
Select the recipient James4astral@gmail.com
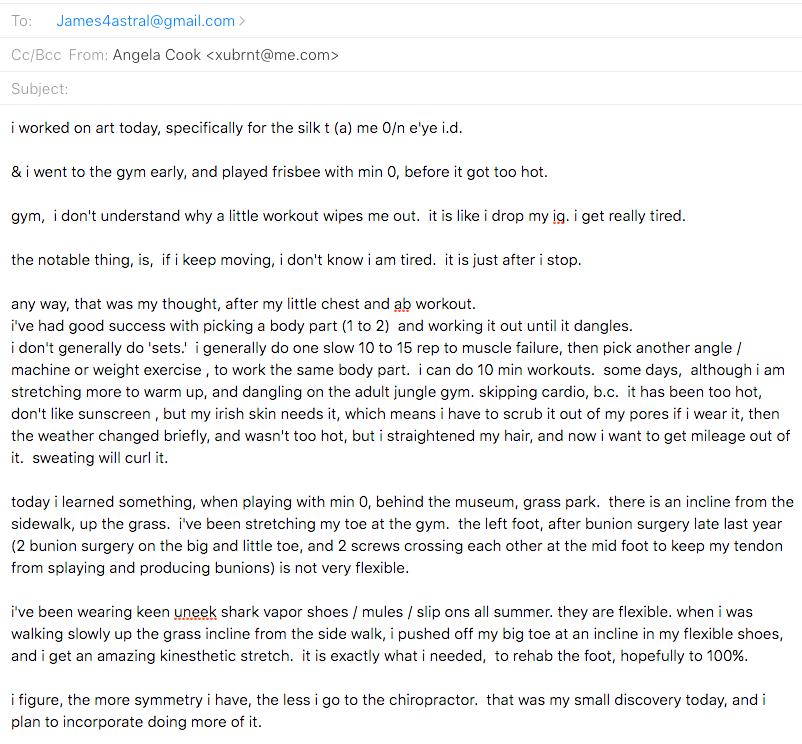pyautogui.click(x=145, y=21)
